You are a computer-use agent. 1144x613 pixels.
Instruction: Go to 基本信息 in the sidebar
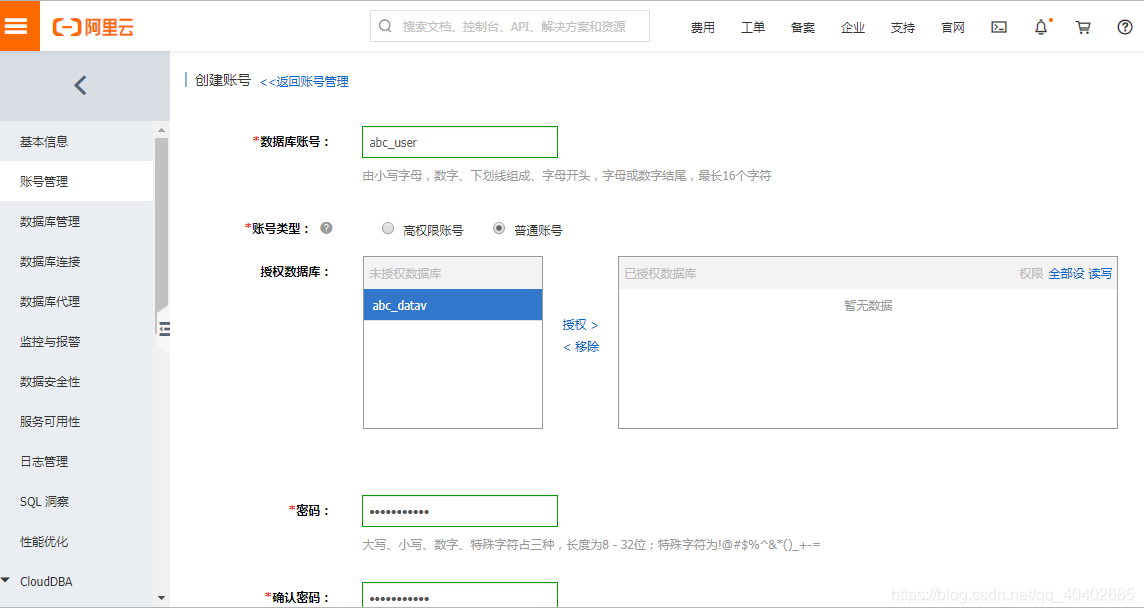77,142
